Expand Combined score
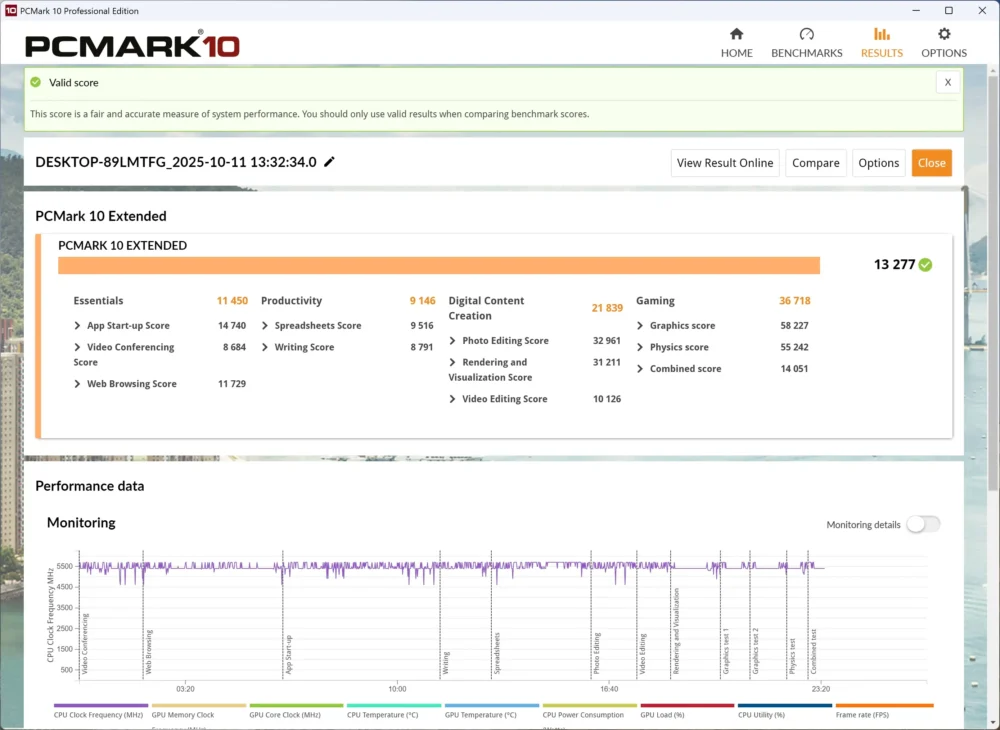 pyautogui.click(x=640, y=369)
